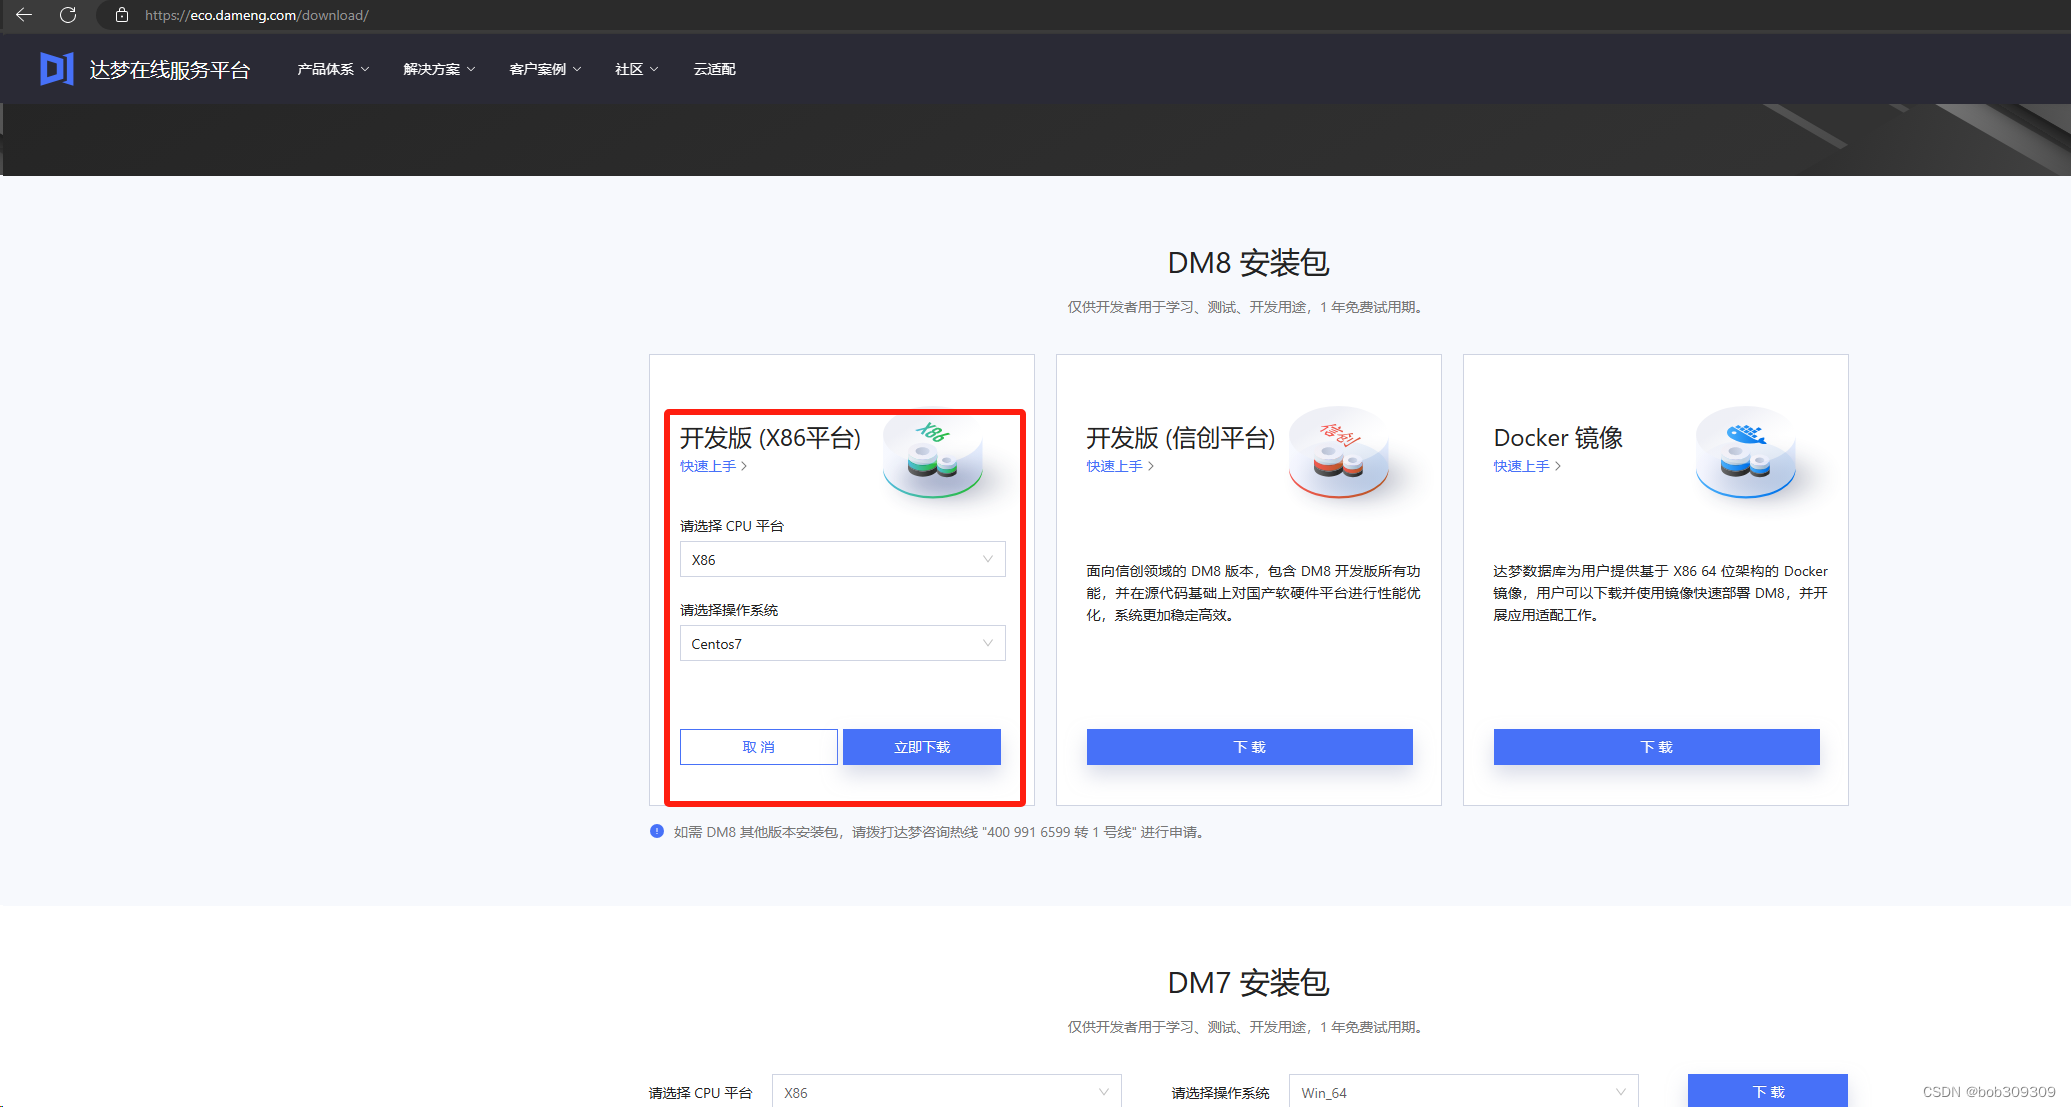Screen dimensions: 2071x1107
Task: Click the browser back arrow
Action: coord(24,15)
